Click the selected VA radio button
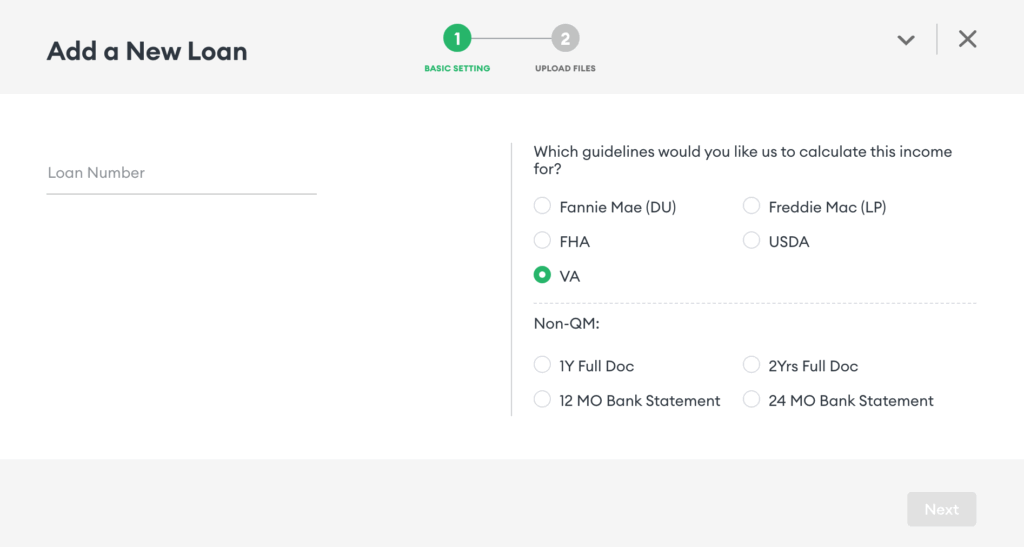Viewport: 1024px width, 547px height. click(x=542, y=275)
